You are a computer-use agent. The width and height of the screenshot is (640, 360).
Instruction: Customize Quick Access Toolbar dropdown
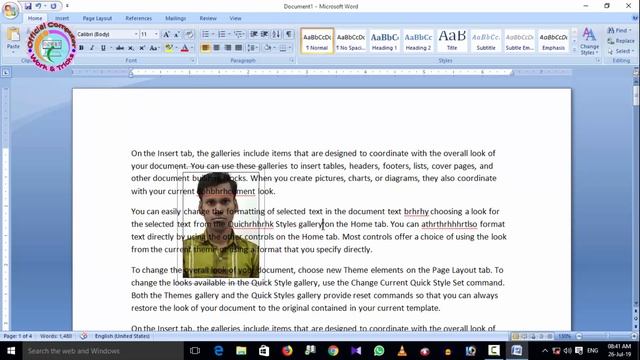pyautogui.click(x=67, y=6)
